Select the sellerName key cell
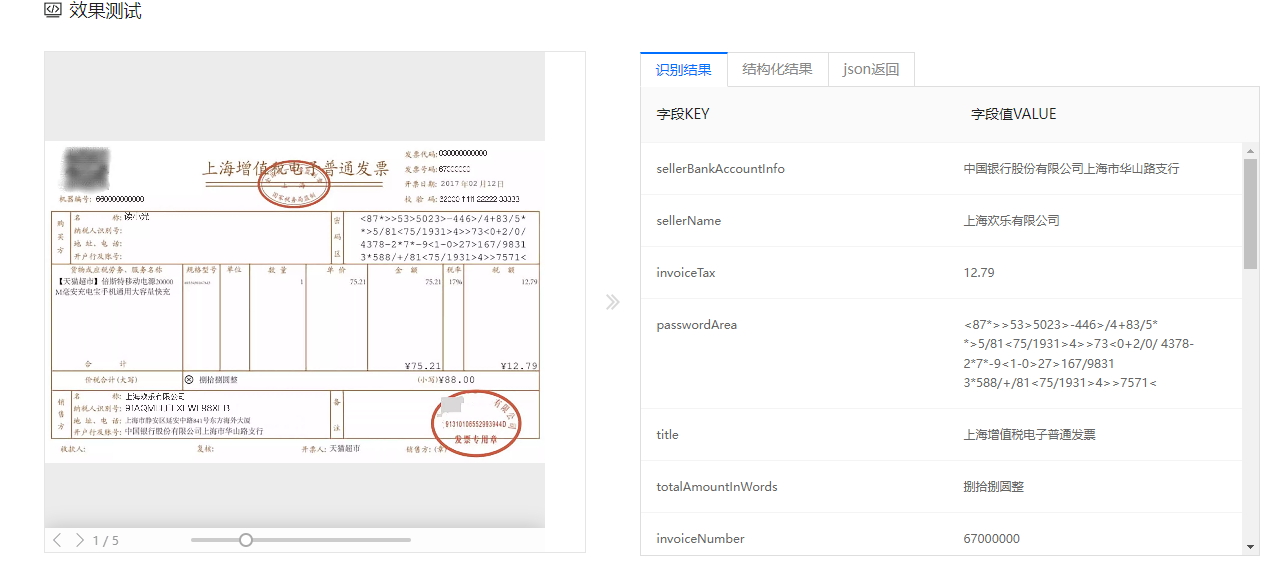The image size is (1271, 572). click(x=689, y=221)
